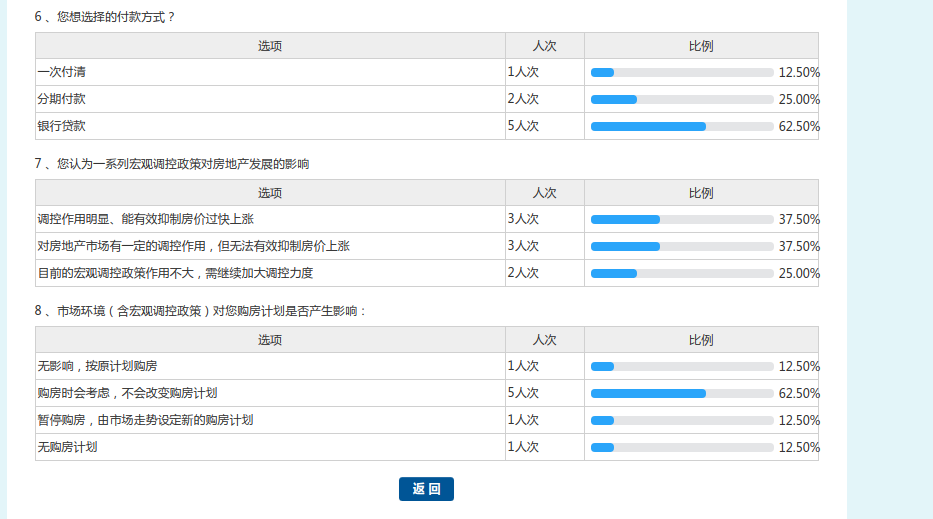The height and width of the screenshot is (519, 933).
Task: Click the 返回 button
Action: (x=426, y=489)
